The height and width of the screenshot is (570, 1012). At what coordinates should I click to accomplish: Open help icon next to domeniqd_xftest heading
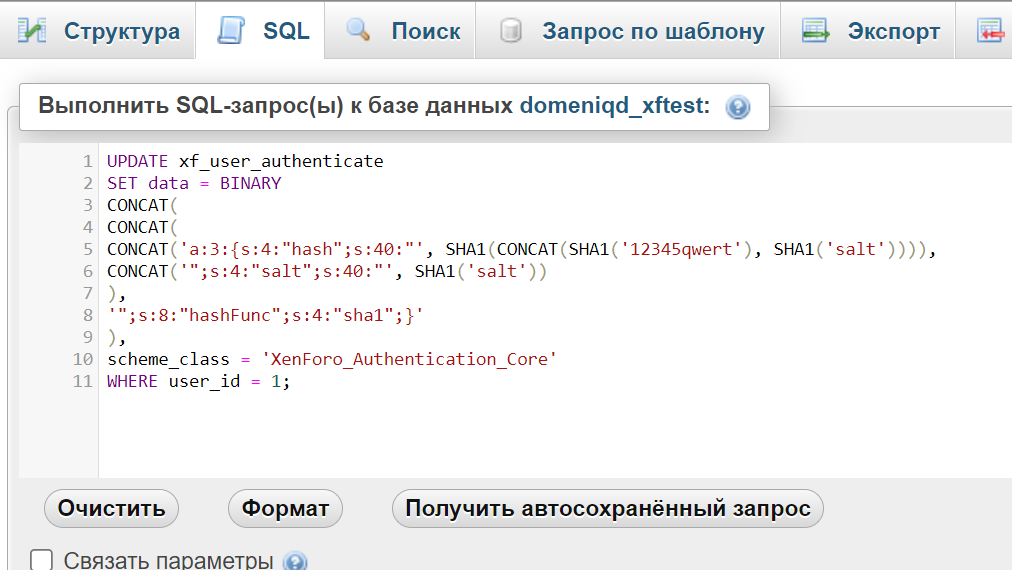tap(738, 107)
